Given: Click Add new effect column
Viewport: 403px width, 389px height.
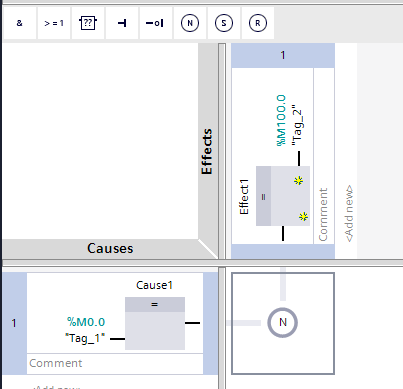Looking at the screenshot, I should click(349, 213).
